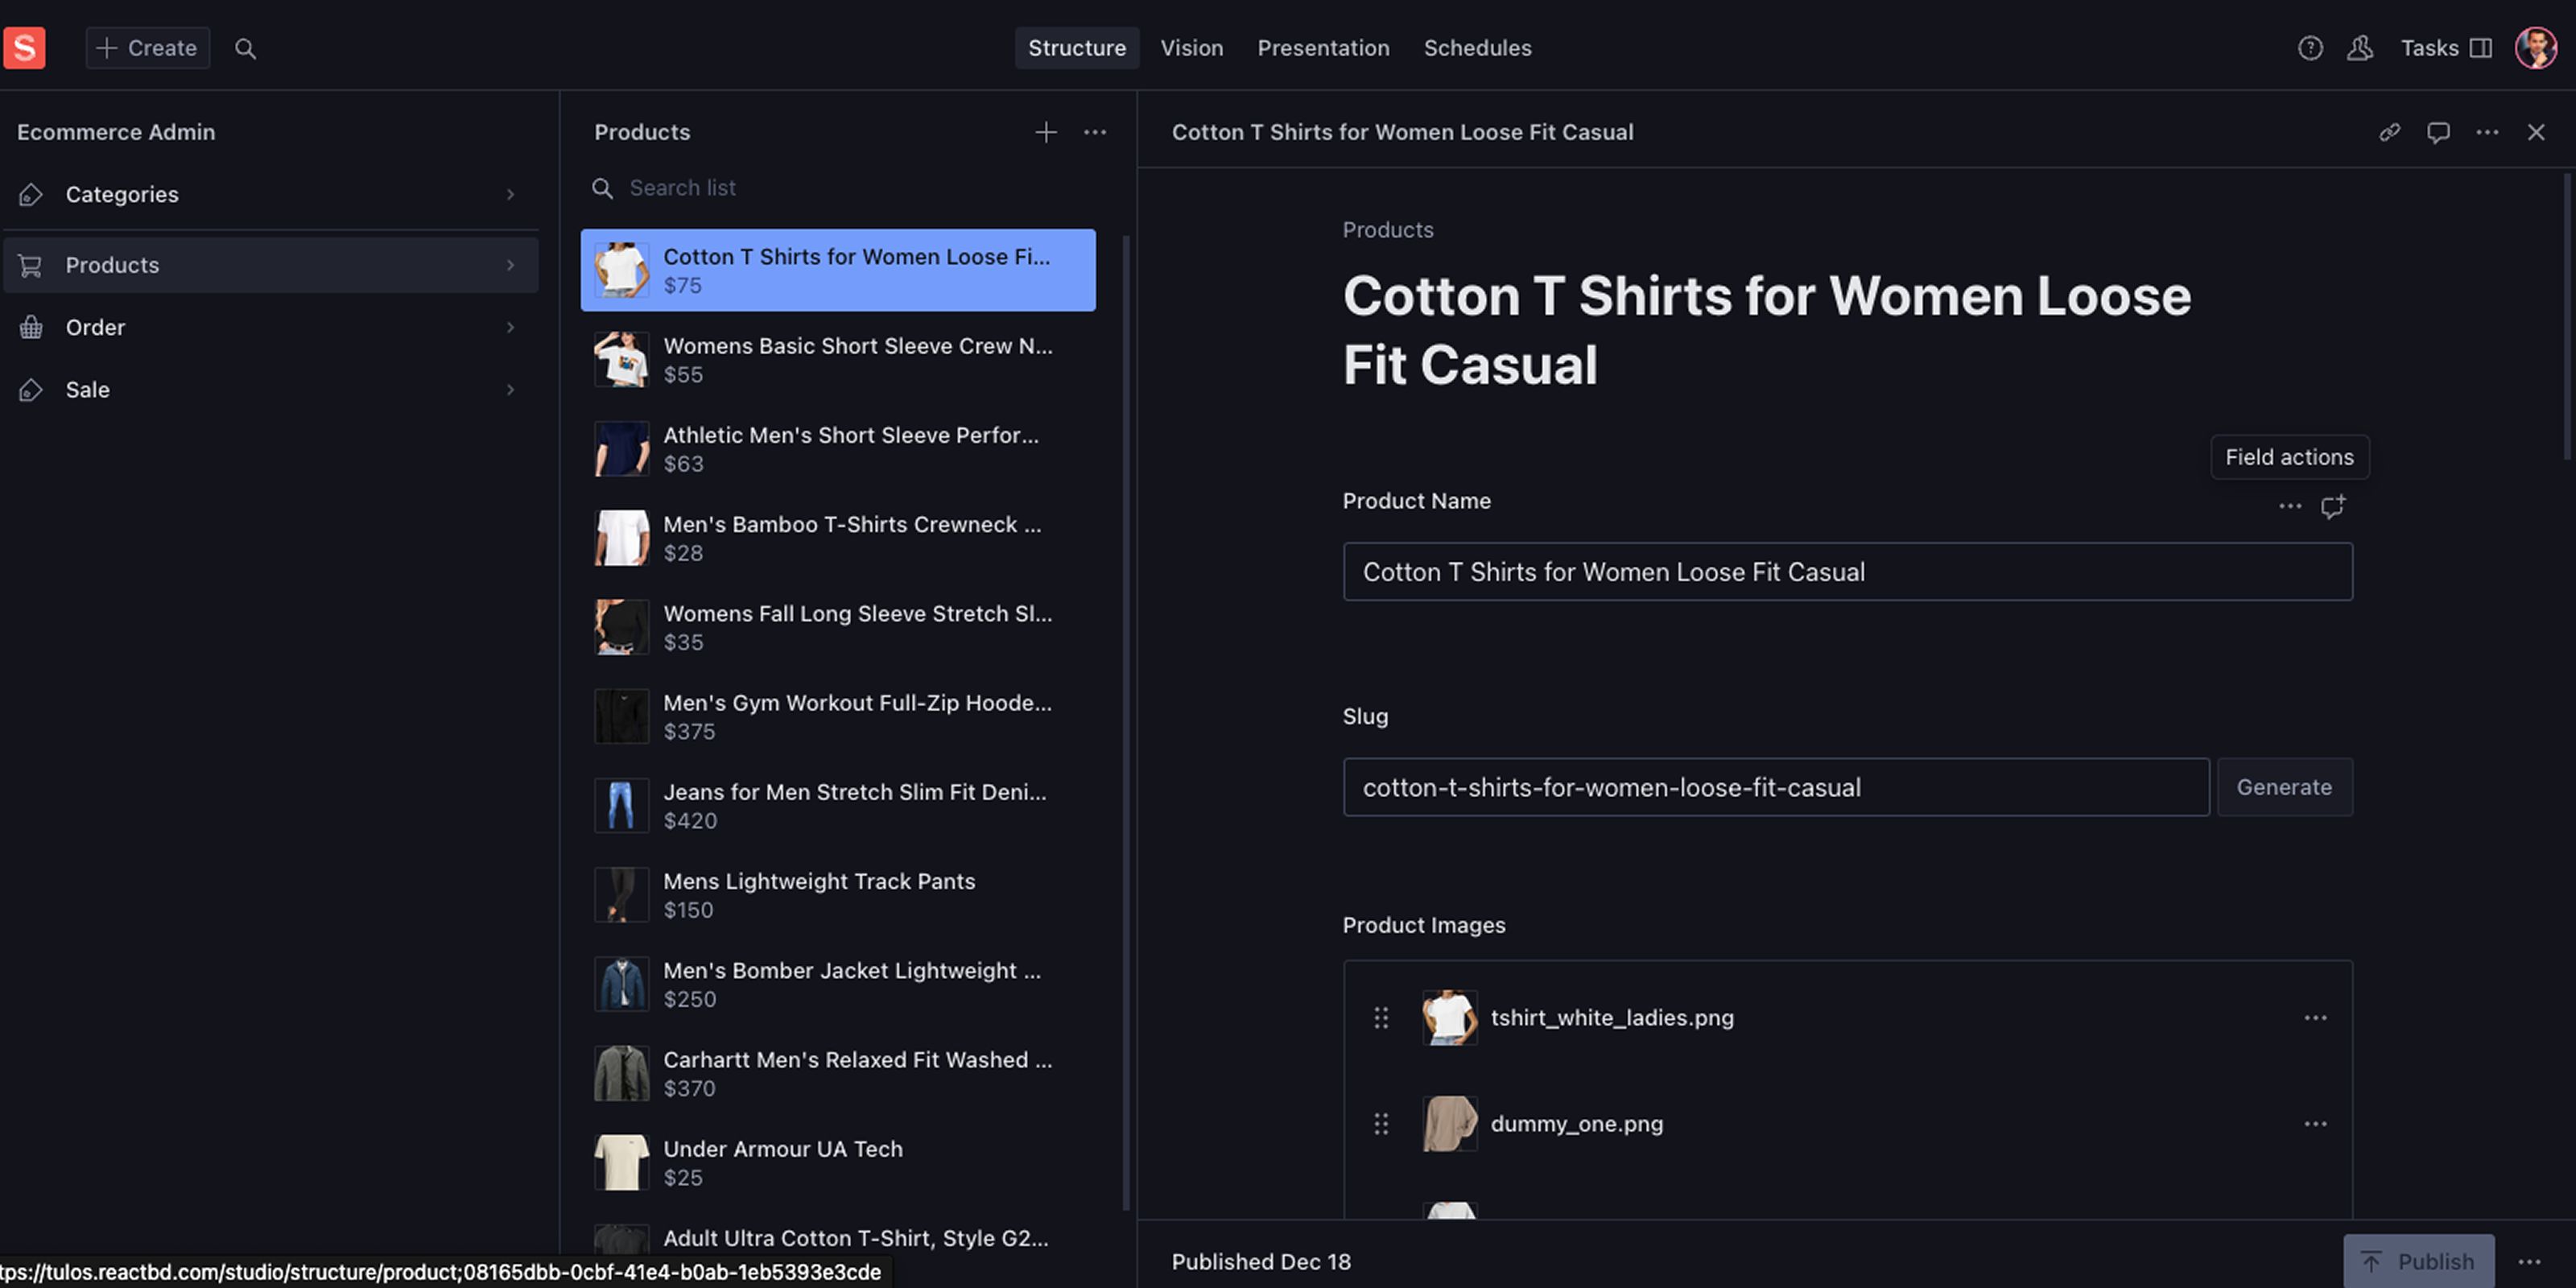Click the Generate slug button
This screenshot has height=1288, width=2576.
[2284, 787]
